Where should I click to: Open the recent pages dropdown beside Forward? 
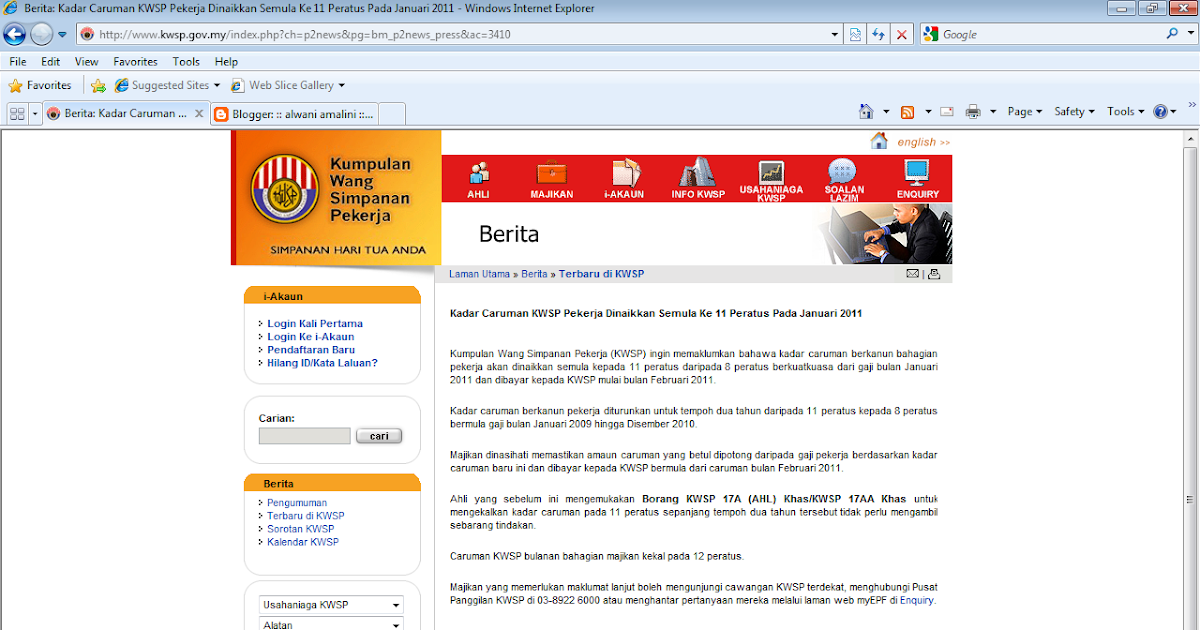[62, 34]
